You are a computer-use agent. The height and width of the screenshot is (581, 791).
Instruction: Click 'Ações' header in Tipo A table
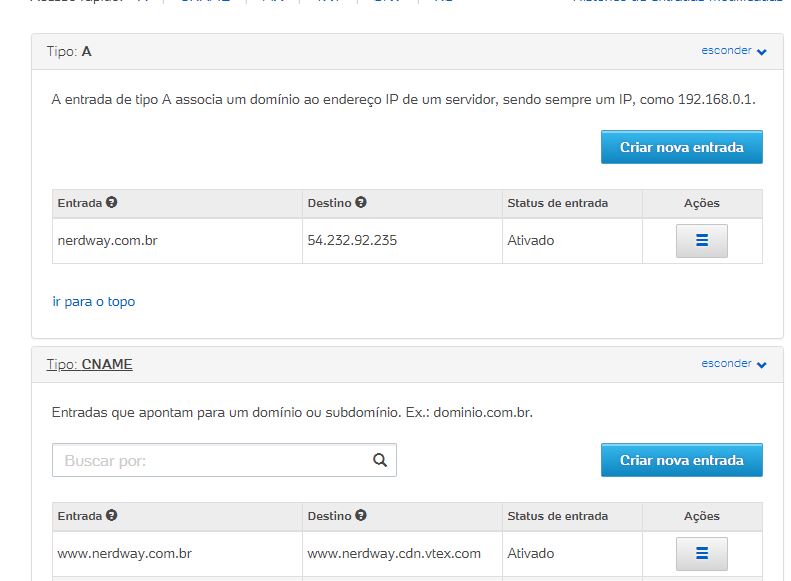pos(702,203)
